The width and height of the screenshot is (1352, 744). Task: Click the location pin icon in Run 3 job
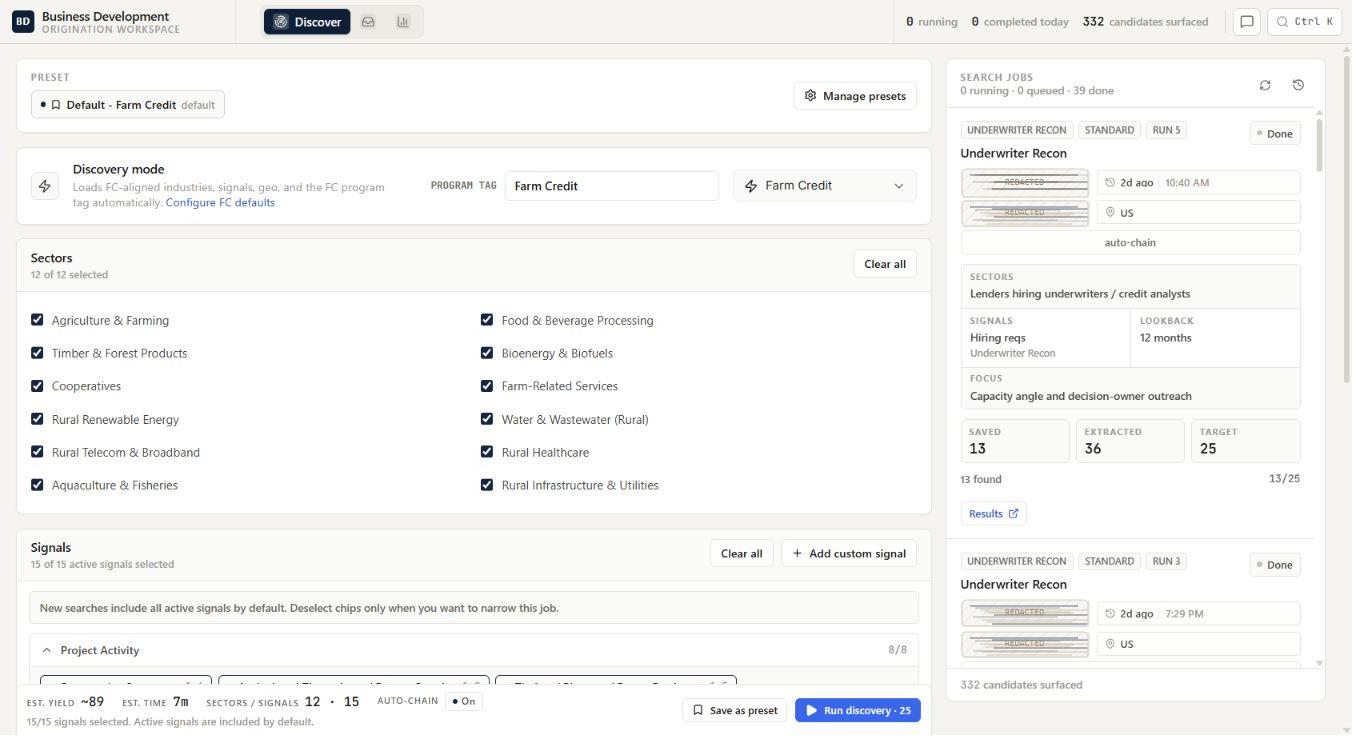1110,644
